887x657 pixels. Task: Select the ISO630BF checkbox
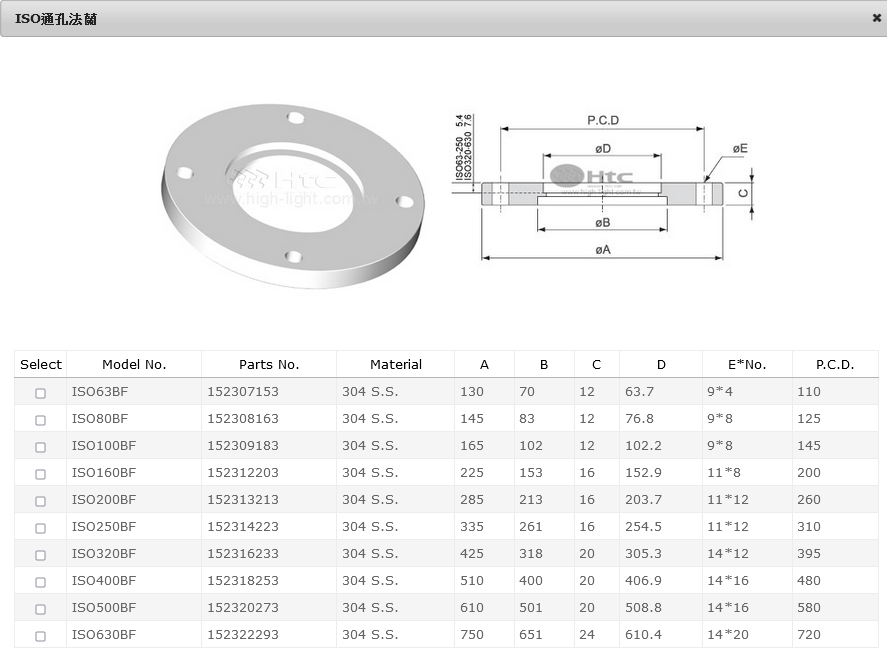pos(41,636)
